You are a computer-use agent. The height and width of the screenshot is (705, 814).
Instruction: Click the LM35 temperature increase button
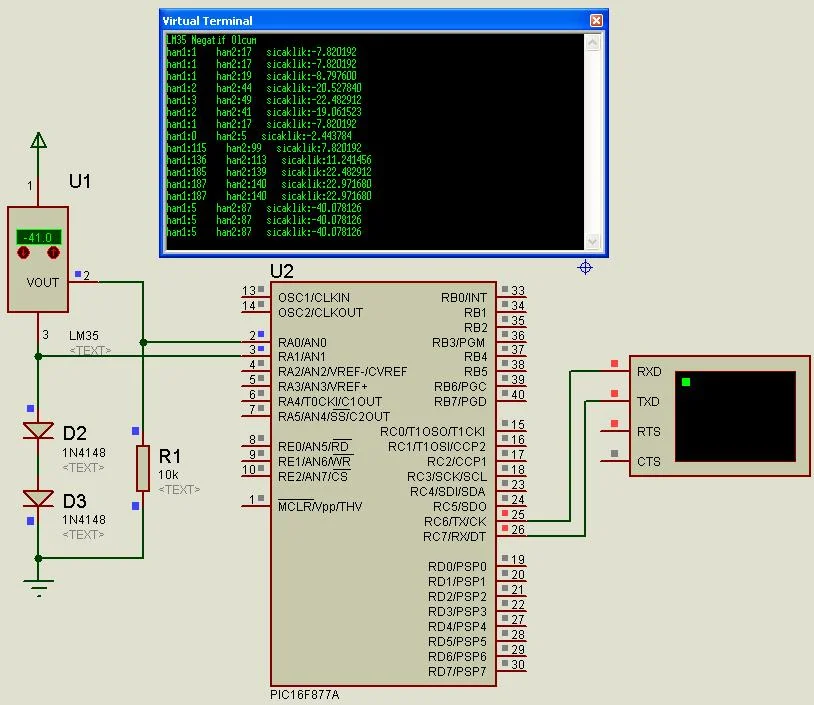pos(53,253)
